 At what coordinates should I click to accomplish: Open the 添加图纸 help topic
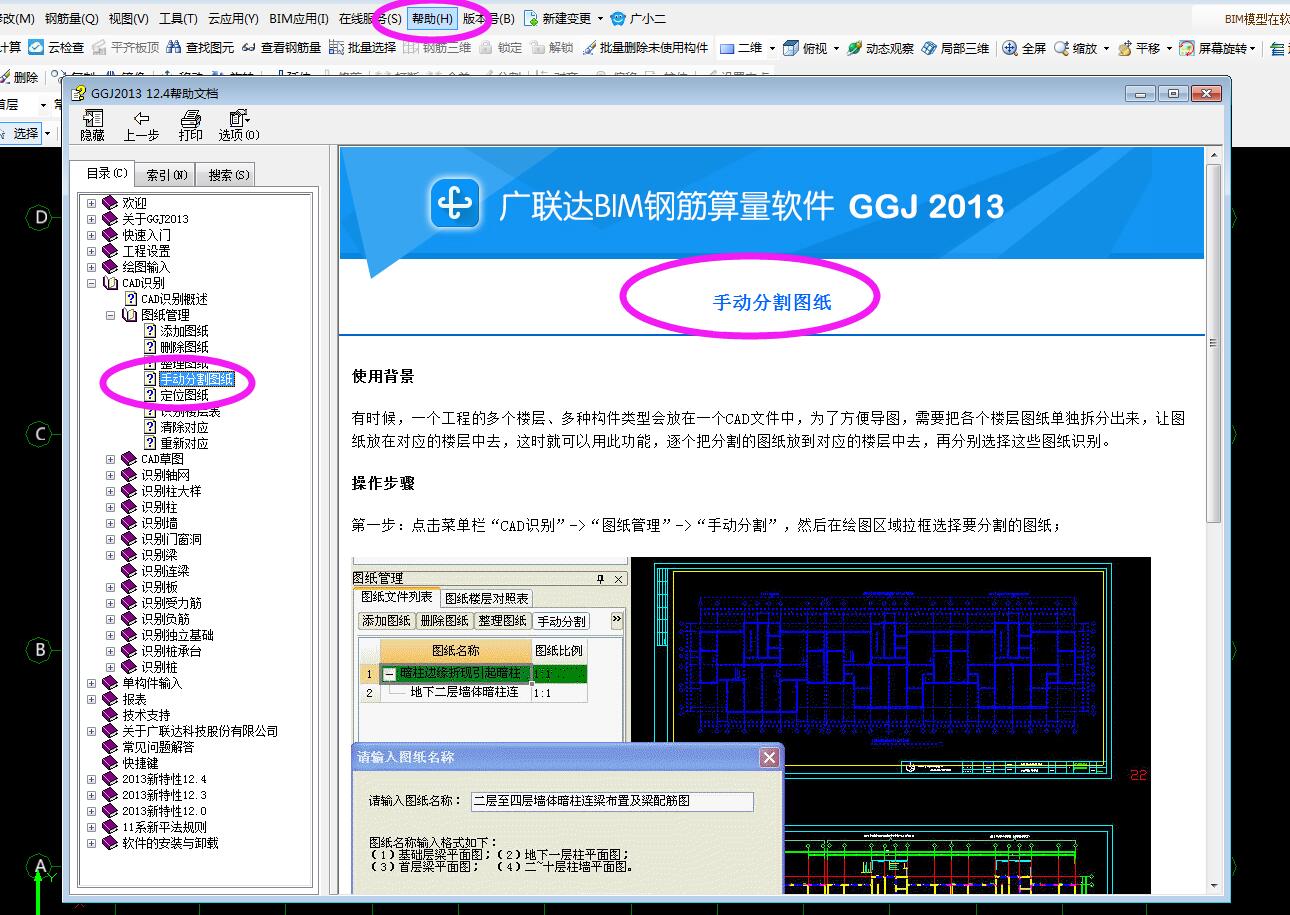[184, 331]
